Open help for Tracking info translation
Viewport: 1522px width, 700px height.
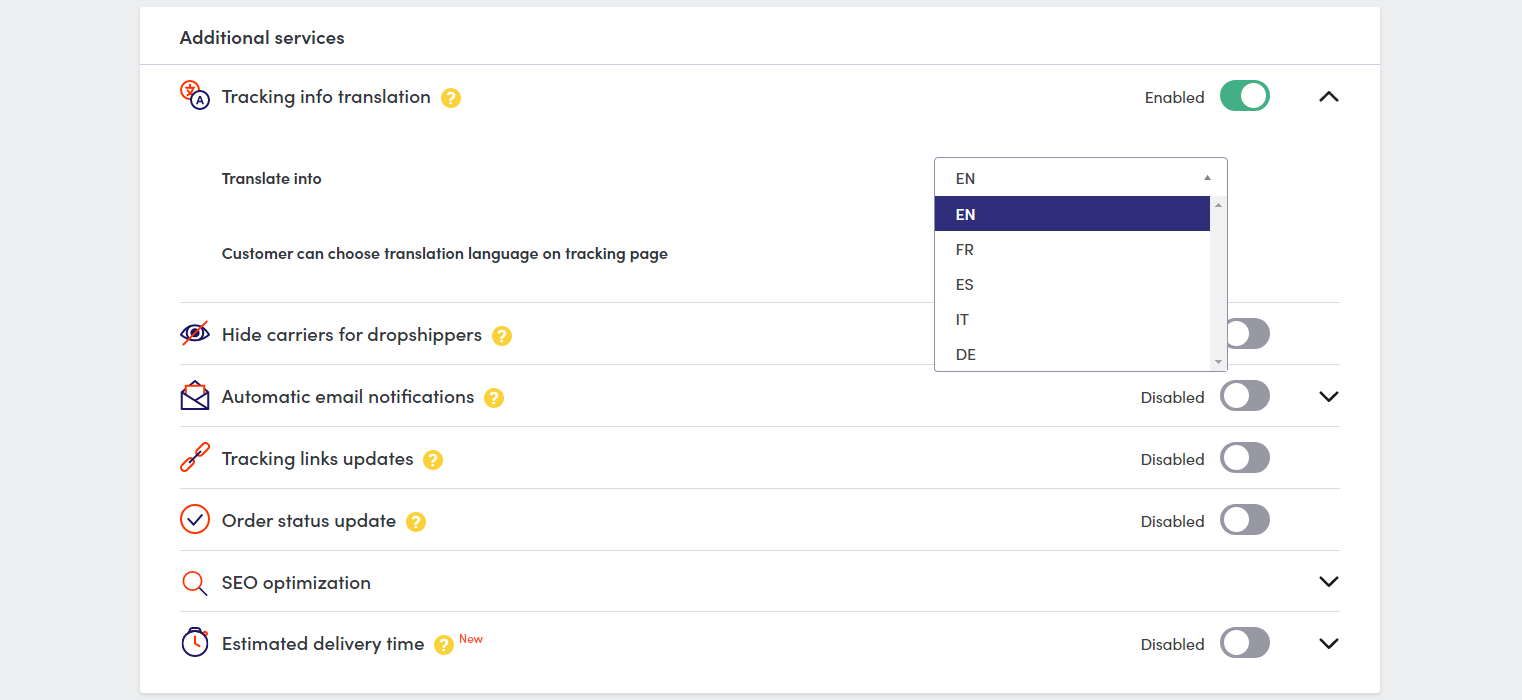point(451,98)
